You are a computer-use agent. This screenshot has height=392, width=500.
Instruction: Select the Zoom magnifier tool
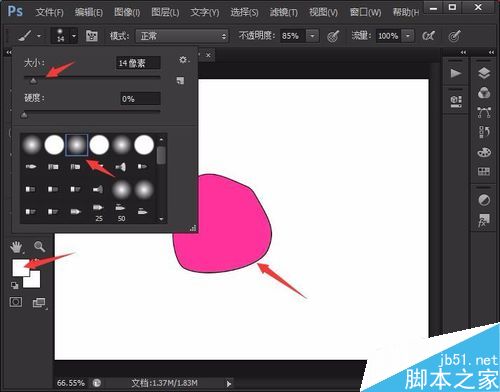point(39,246)
